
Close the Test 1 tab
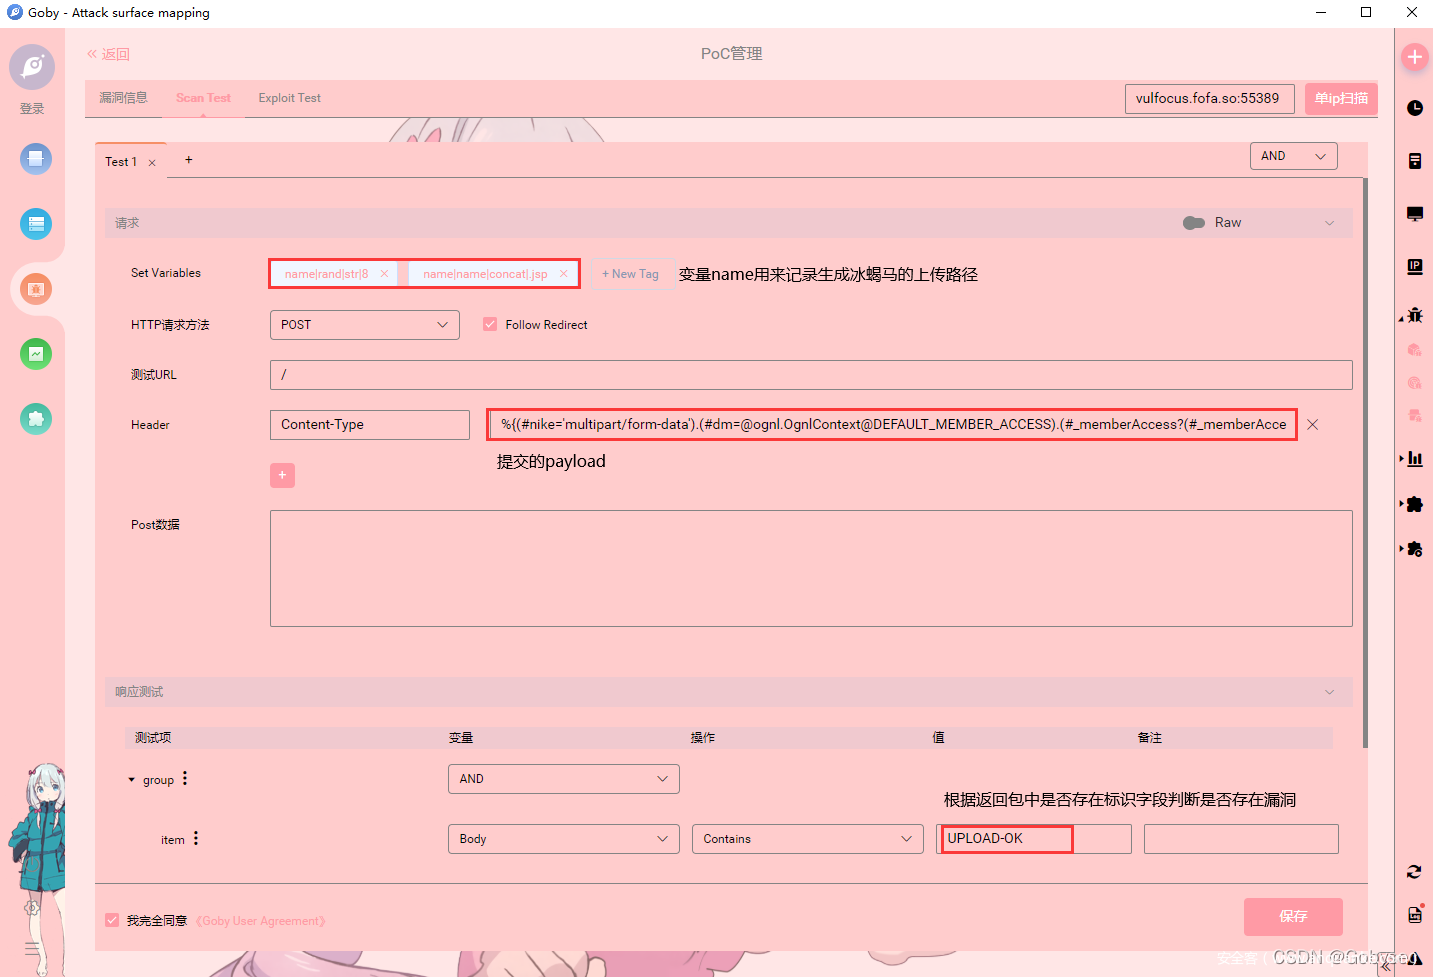(x=152, y=163)
